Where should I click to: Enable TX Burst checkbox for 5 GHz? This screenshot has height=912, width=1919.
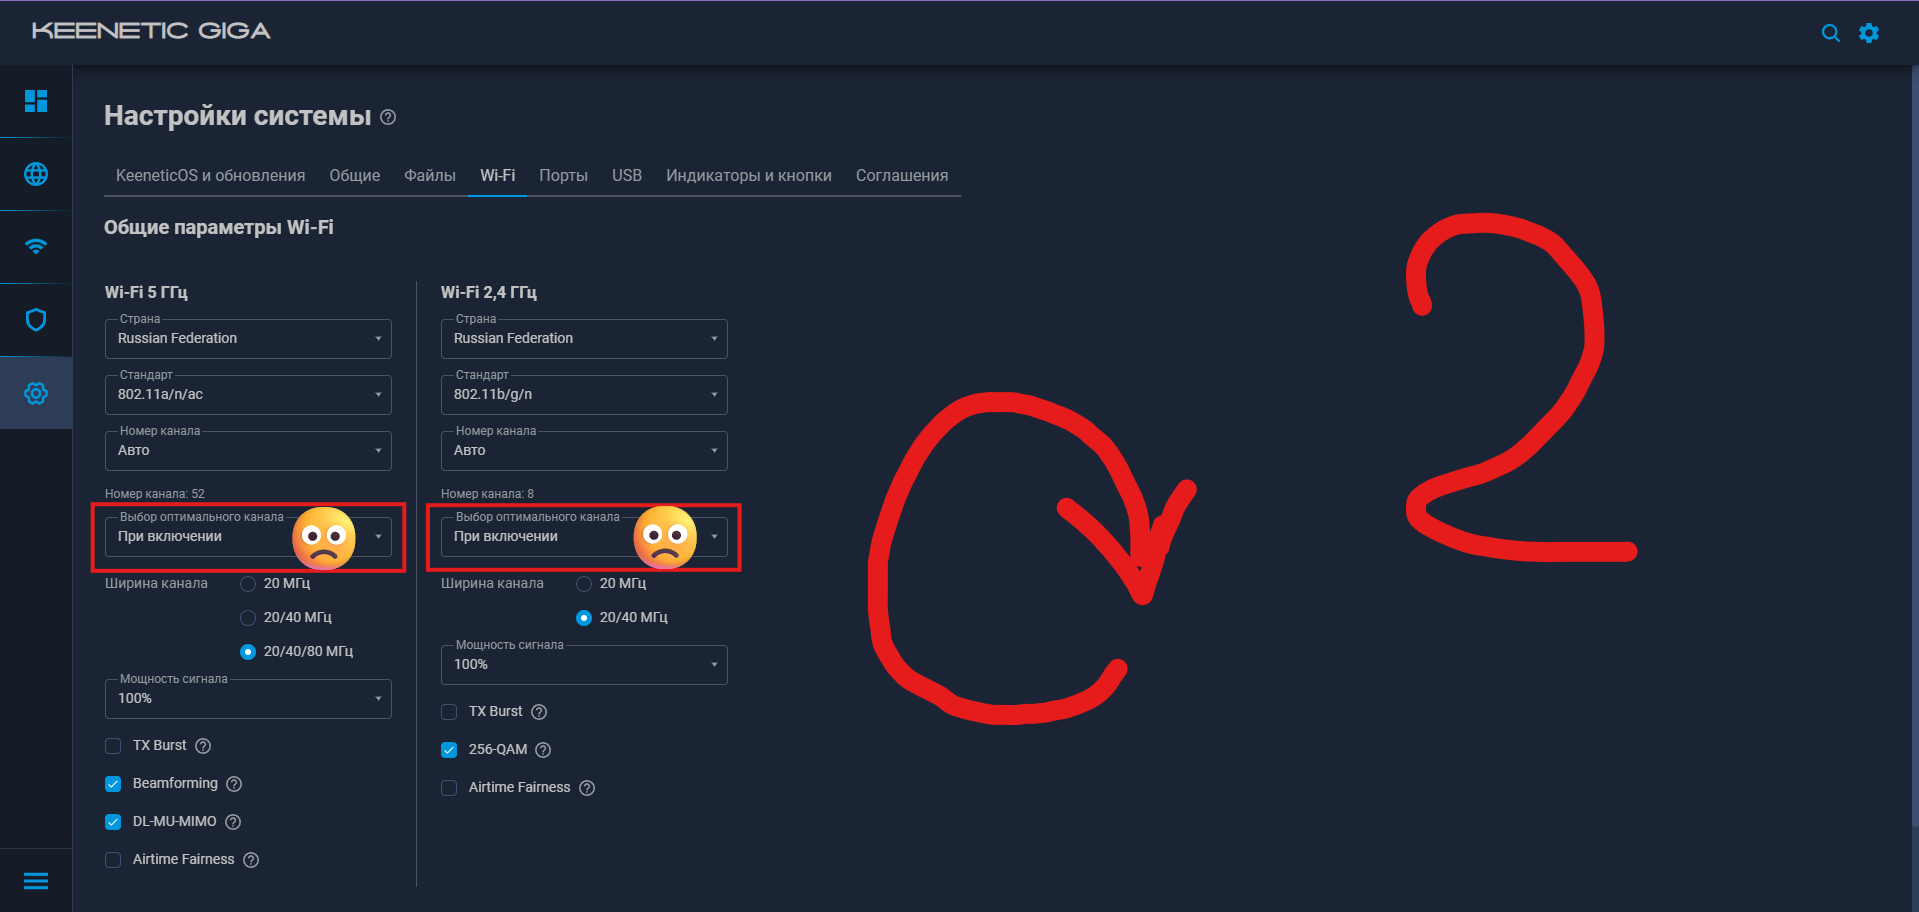[x=113, y=746]
